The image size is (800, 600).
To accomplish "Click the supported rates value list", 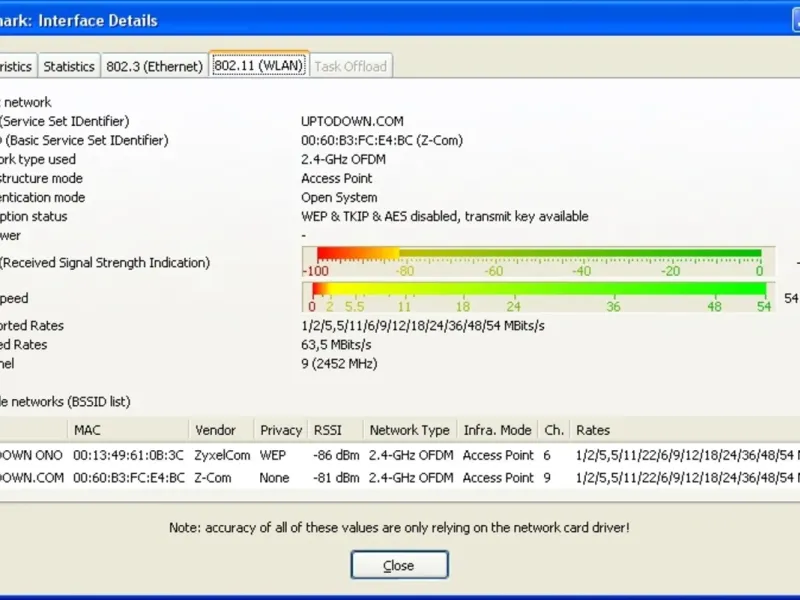I will click(x=423, y=326).
